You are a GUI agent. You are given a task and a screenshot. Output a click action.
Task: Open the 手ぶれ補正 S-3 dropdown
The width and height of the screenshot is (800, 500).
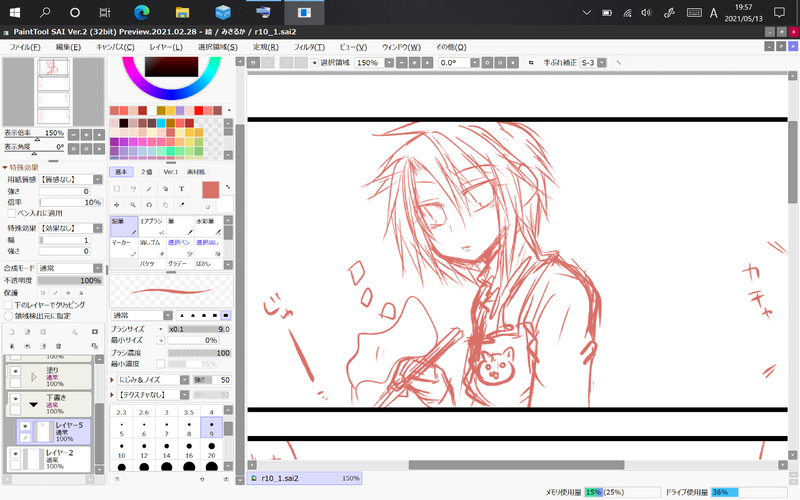click(602, 63)
